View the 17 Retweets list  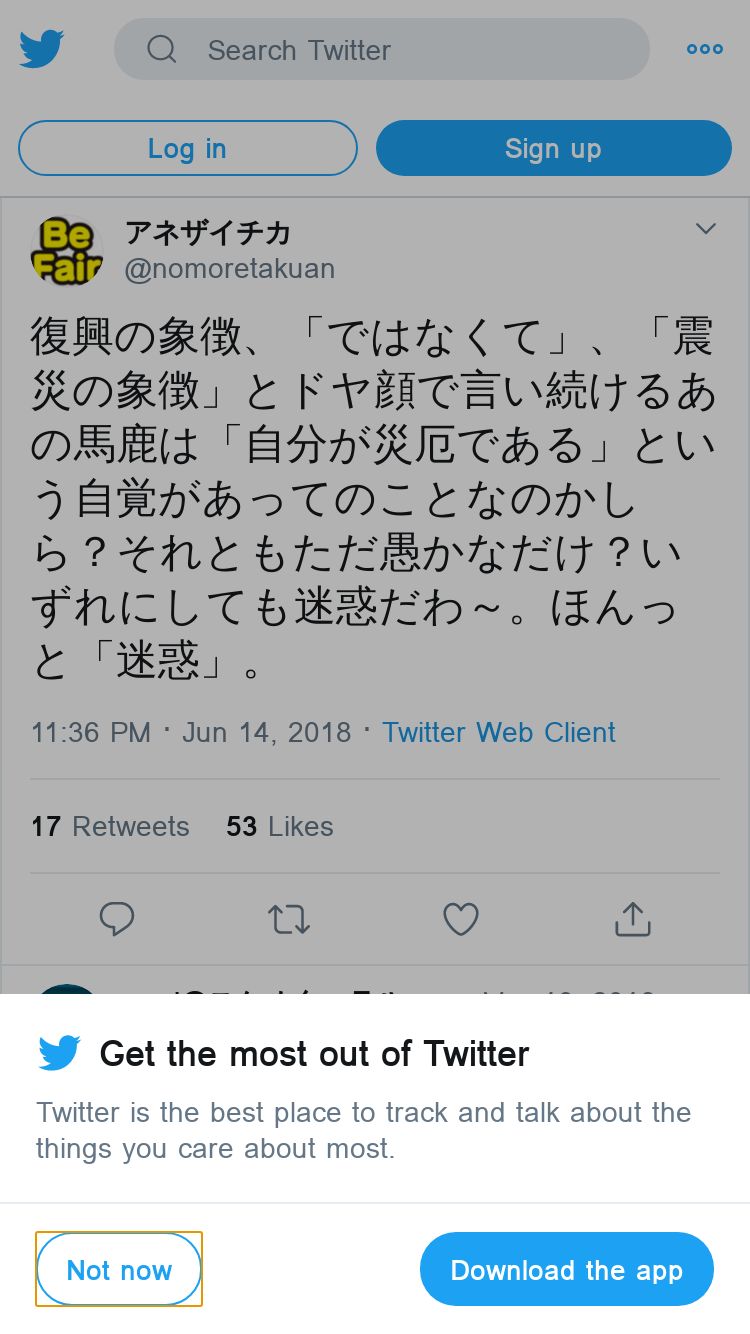(110, 826)
